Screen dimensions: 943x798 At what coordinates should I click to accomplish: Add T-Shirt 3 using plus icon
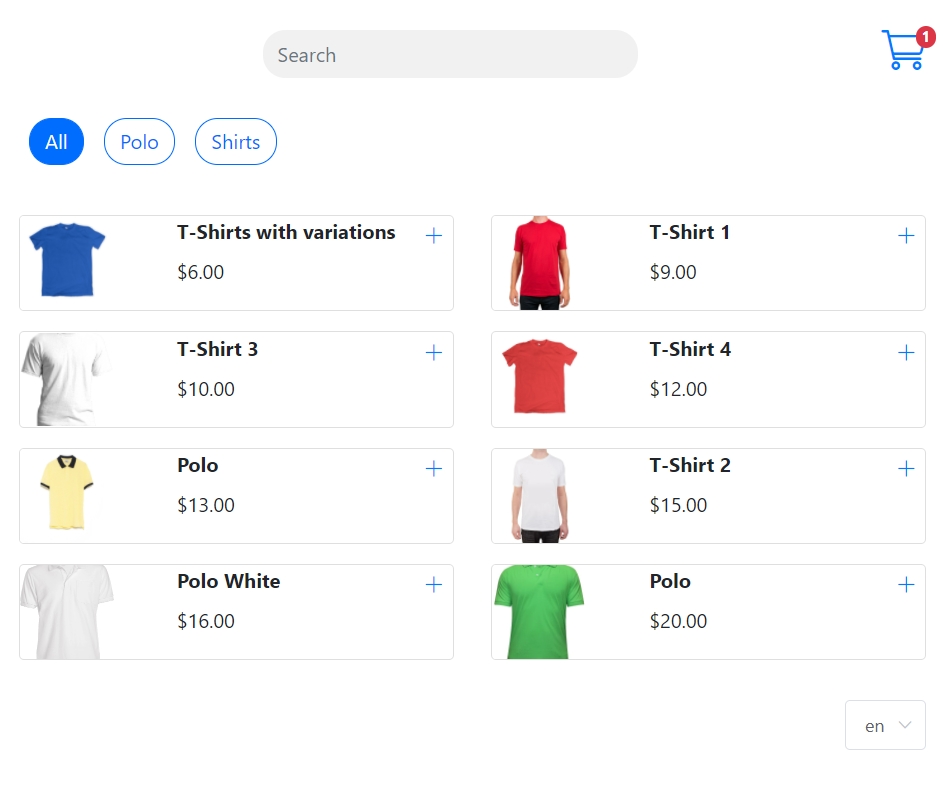[434, 353]
